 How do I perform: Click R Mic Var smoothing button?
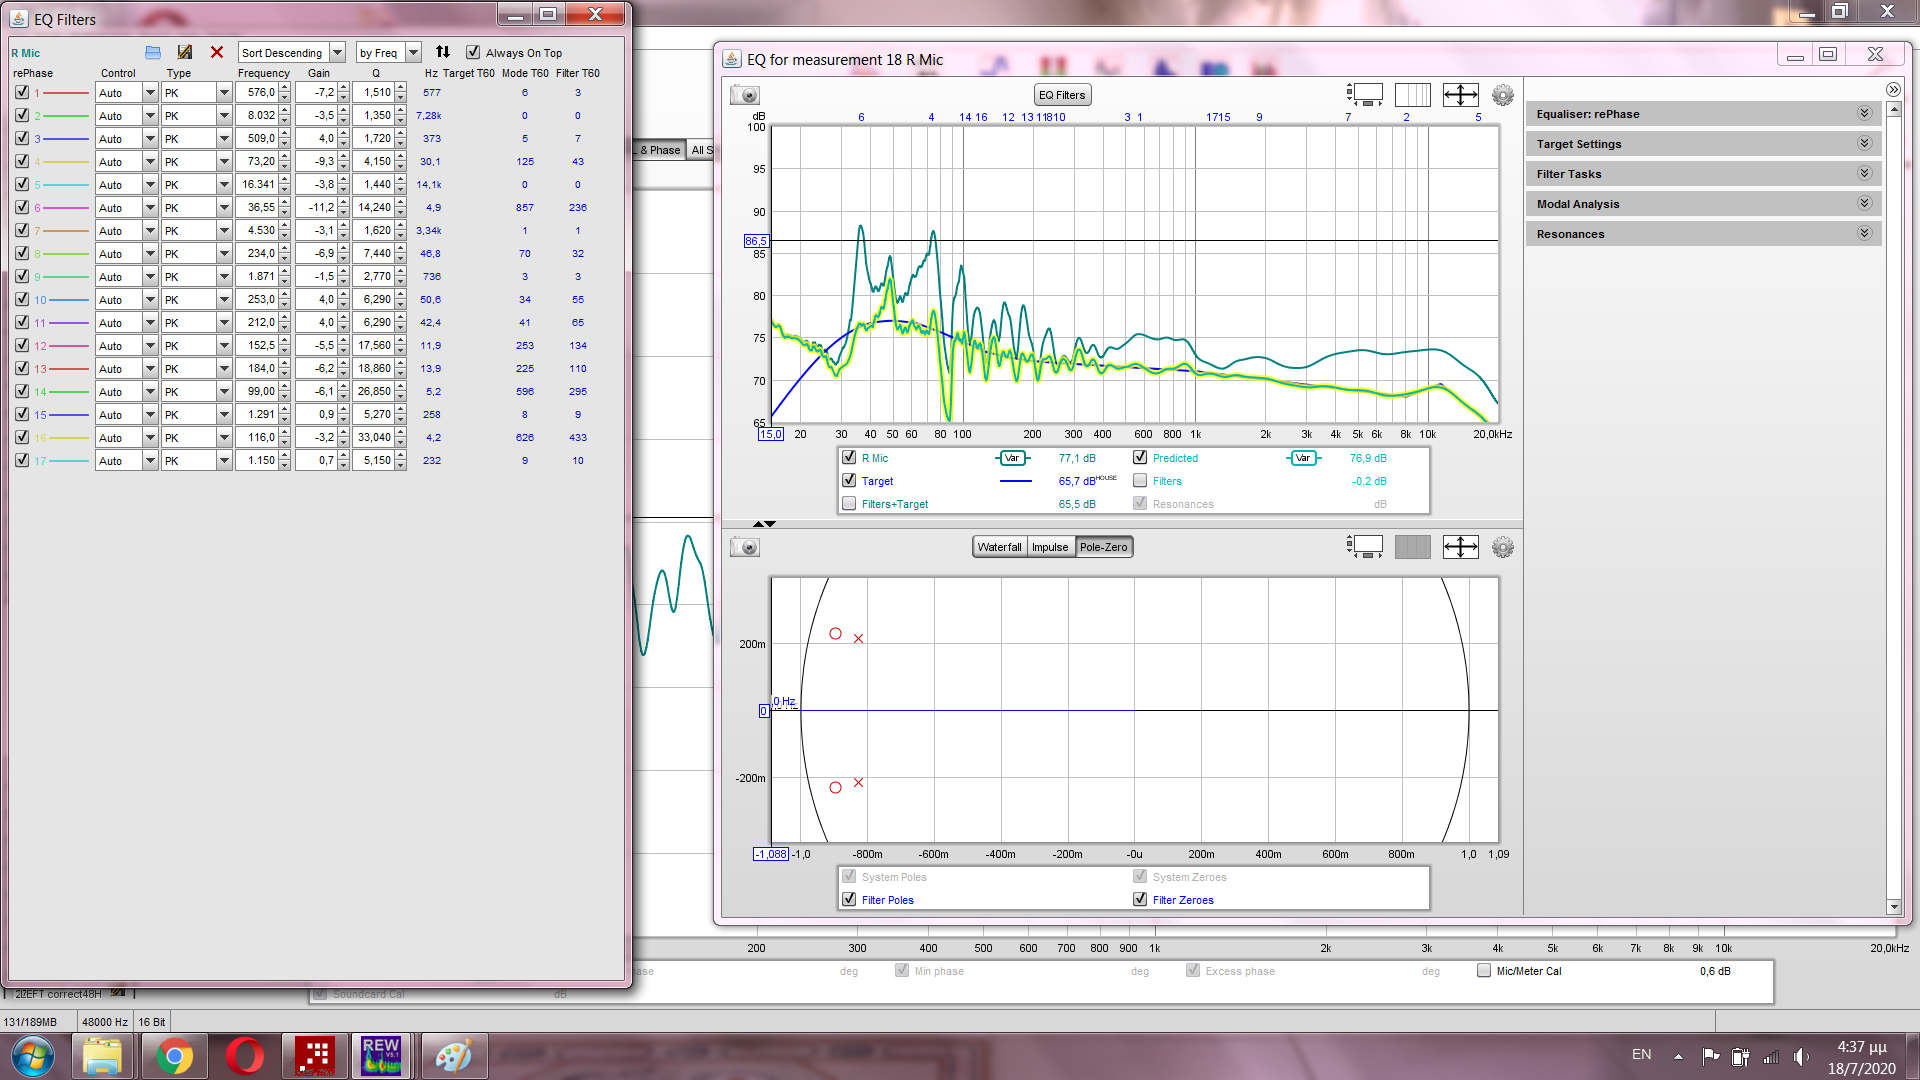1012,458
